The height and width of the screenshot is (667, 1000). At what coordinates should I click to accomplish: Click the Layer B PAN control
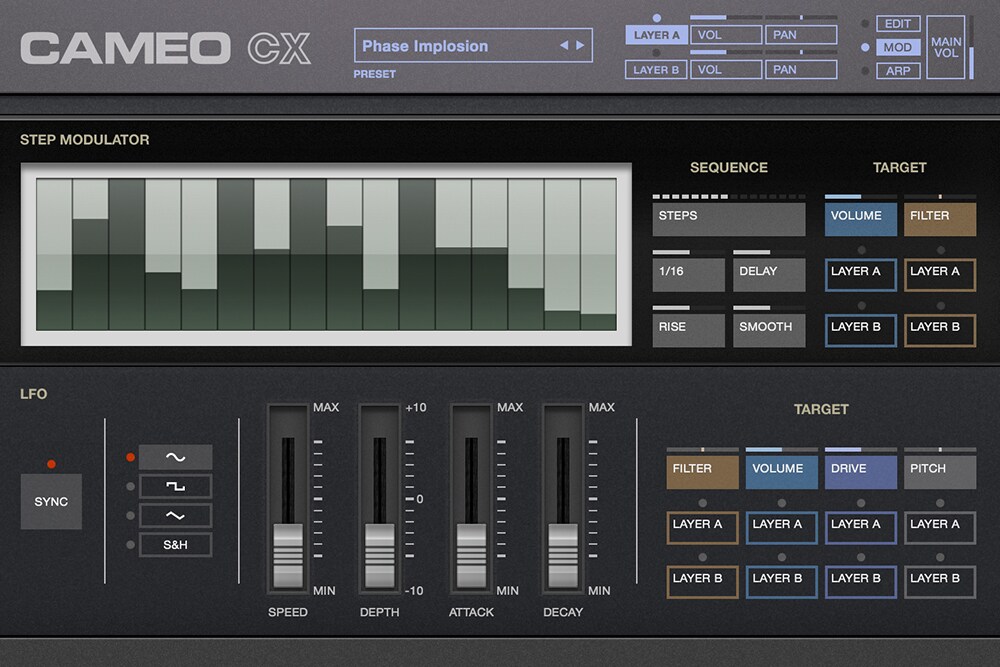[x=800, y=70]
